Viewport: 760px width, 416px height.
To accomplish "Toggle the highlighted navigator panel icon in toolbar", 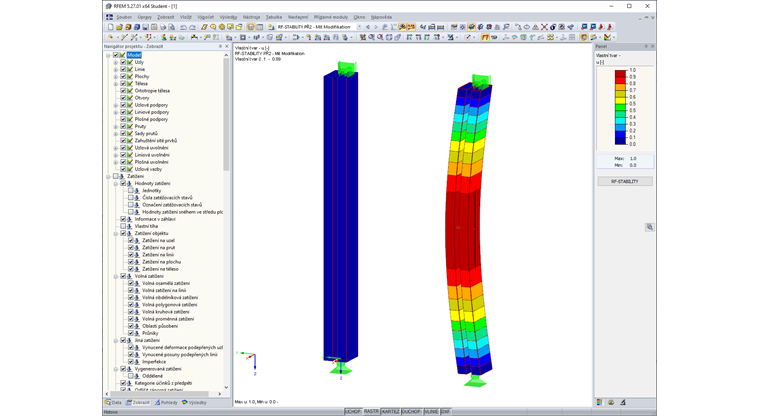I will (251, 27).
